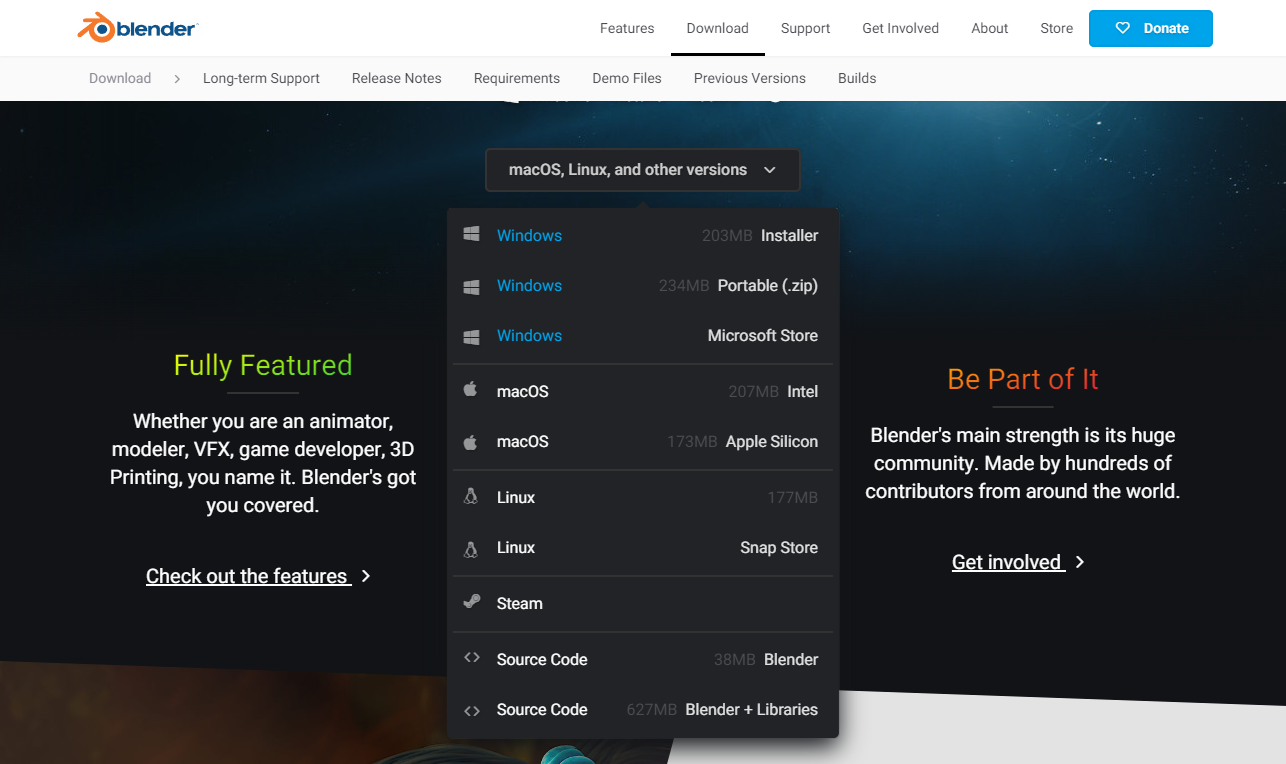Click arrow next to Check out the features
Image resolution: width=1286 pixels, height=764 pixels.
click(x=366, y=576)
